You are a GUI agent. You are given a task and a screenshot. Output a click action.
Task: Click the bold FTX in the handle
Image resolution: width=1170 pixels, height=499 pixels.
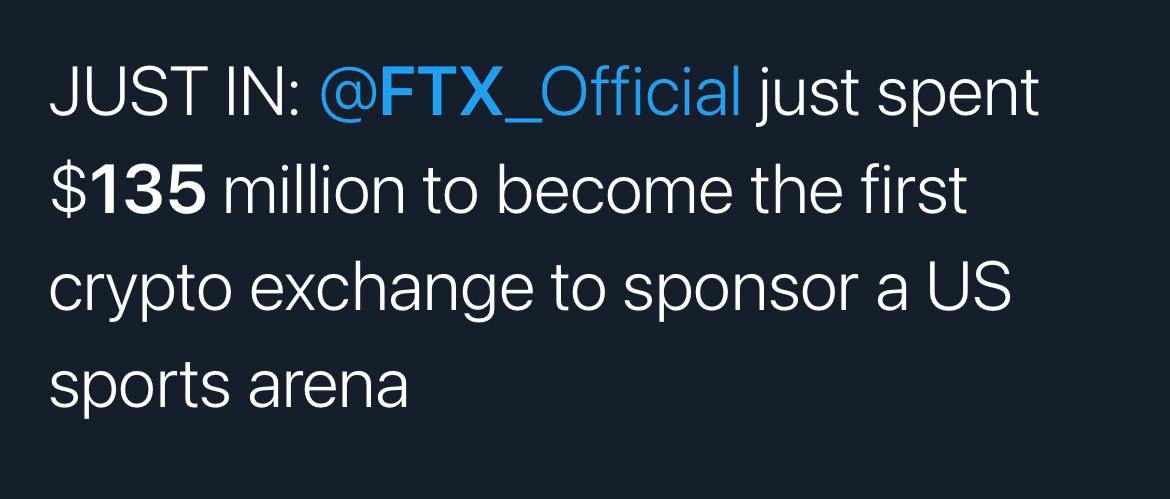tap(441, 93)
